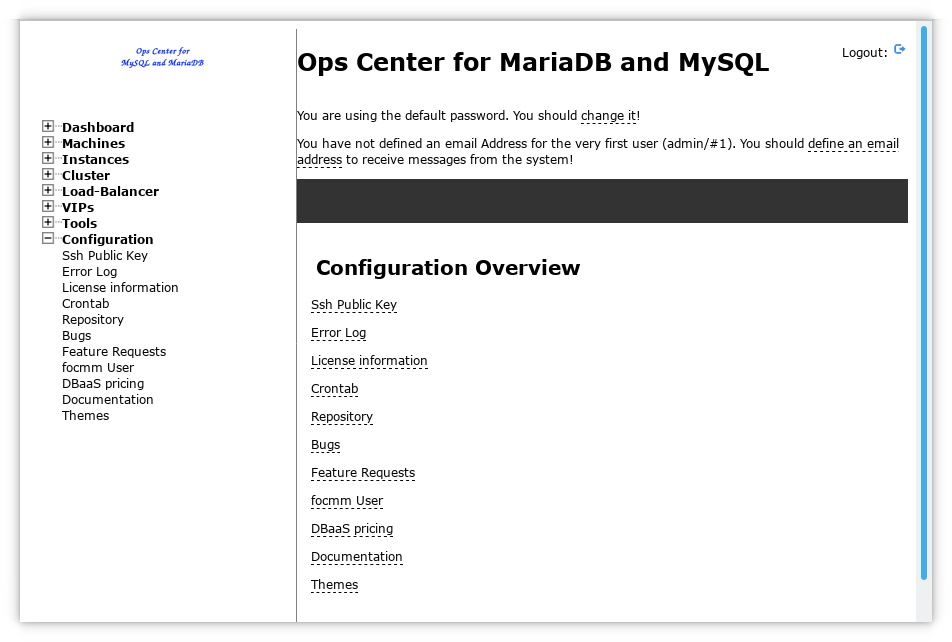
Task: Click the 'Ops Center for MariaDB and MySQL' heading
Action: (533, 63)
